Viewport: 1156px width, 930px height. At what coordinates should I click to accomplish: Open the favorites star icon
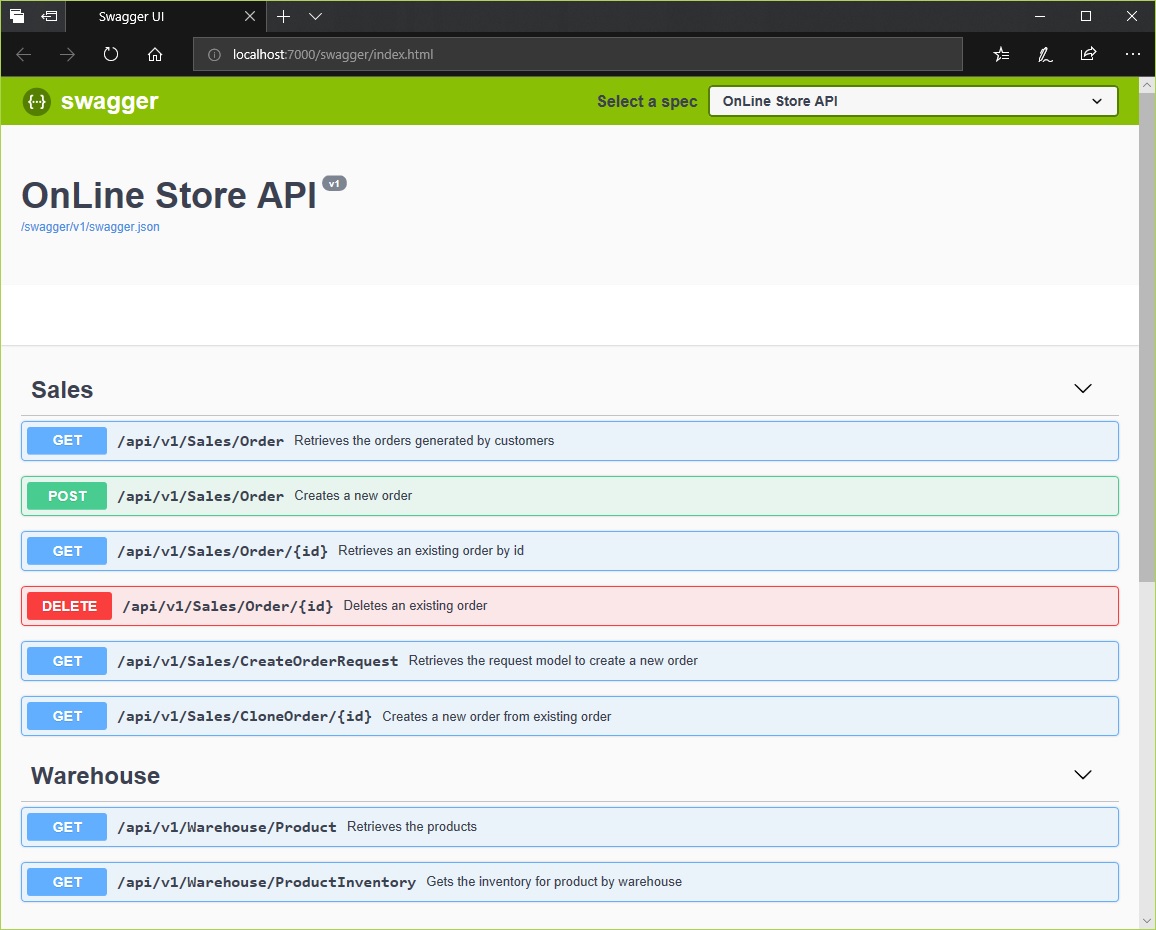(x=1000, y=55)
